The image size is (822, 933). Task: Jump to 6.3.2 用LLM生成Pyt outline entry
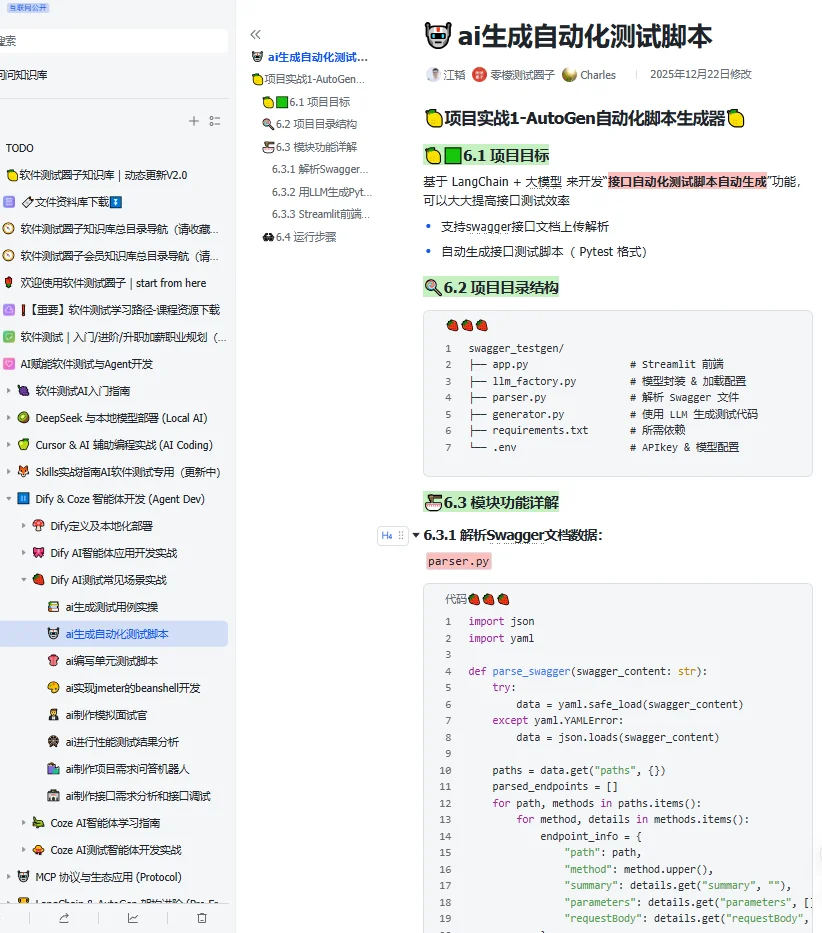click(x=322, y=192)
